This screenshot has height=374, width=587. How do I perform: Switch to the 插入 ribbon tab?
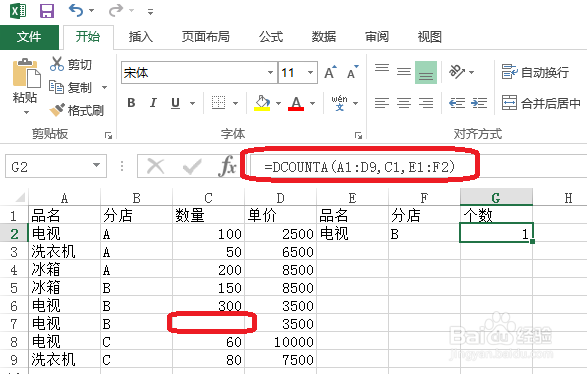(141, 37)
